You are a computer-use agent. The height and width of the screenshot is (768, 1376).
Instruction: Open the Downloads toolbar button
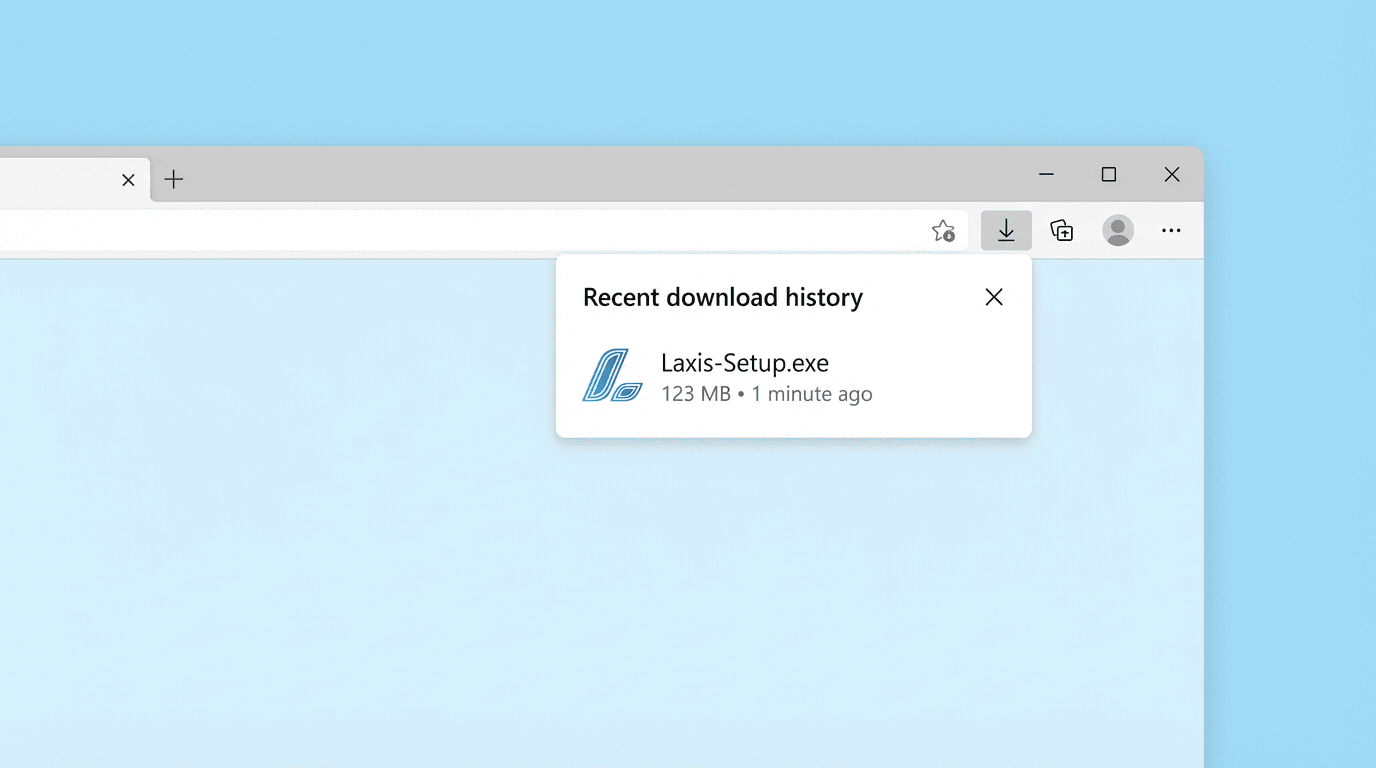tap(1006, 231)
